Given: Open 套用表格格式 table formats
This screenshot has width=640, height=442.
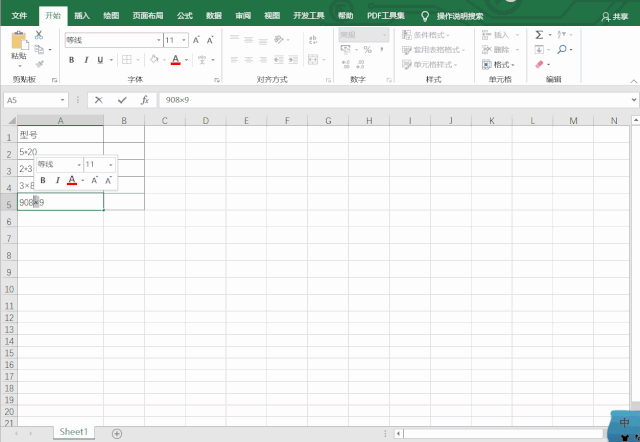Looking at the screenshot, I should click(x=433, y=49).
